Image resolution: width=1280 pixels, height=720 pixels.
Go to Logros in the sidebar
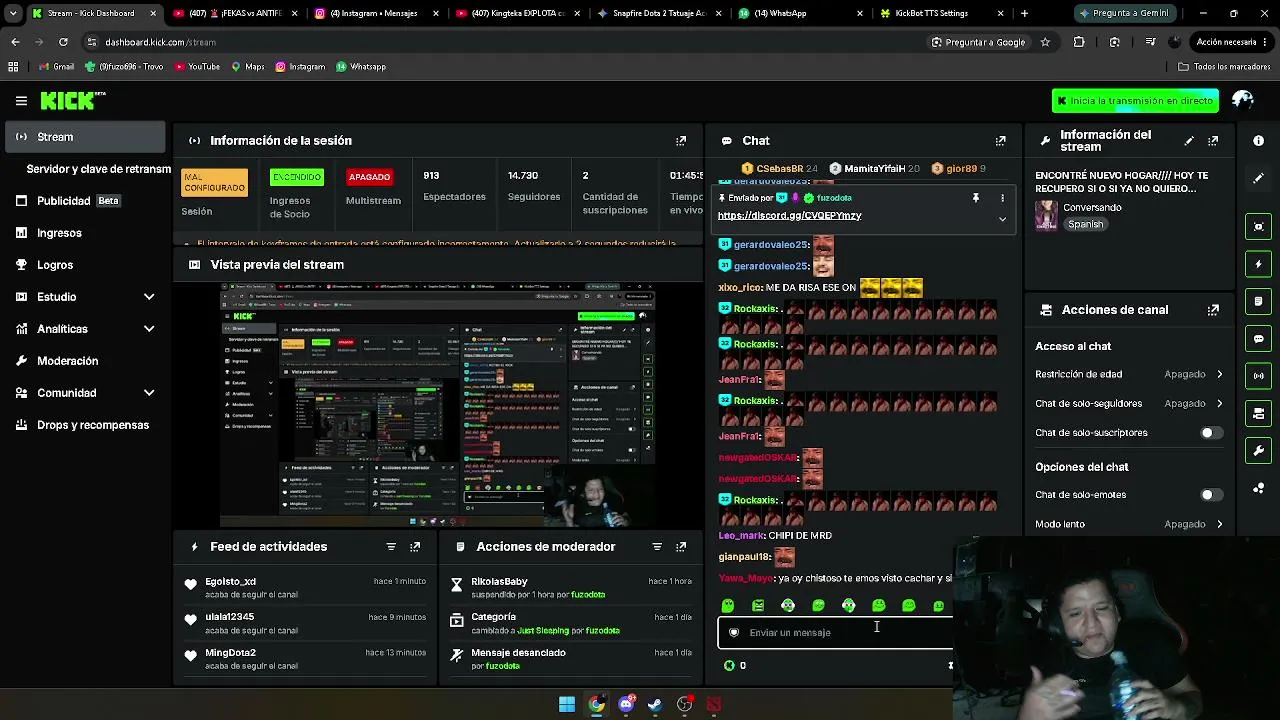tap(86, 265)
